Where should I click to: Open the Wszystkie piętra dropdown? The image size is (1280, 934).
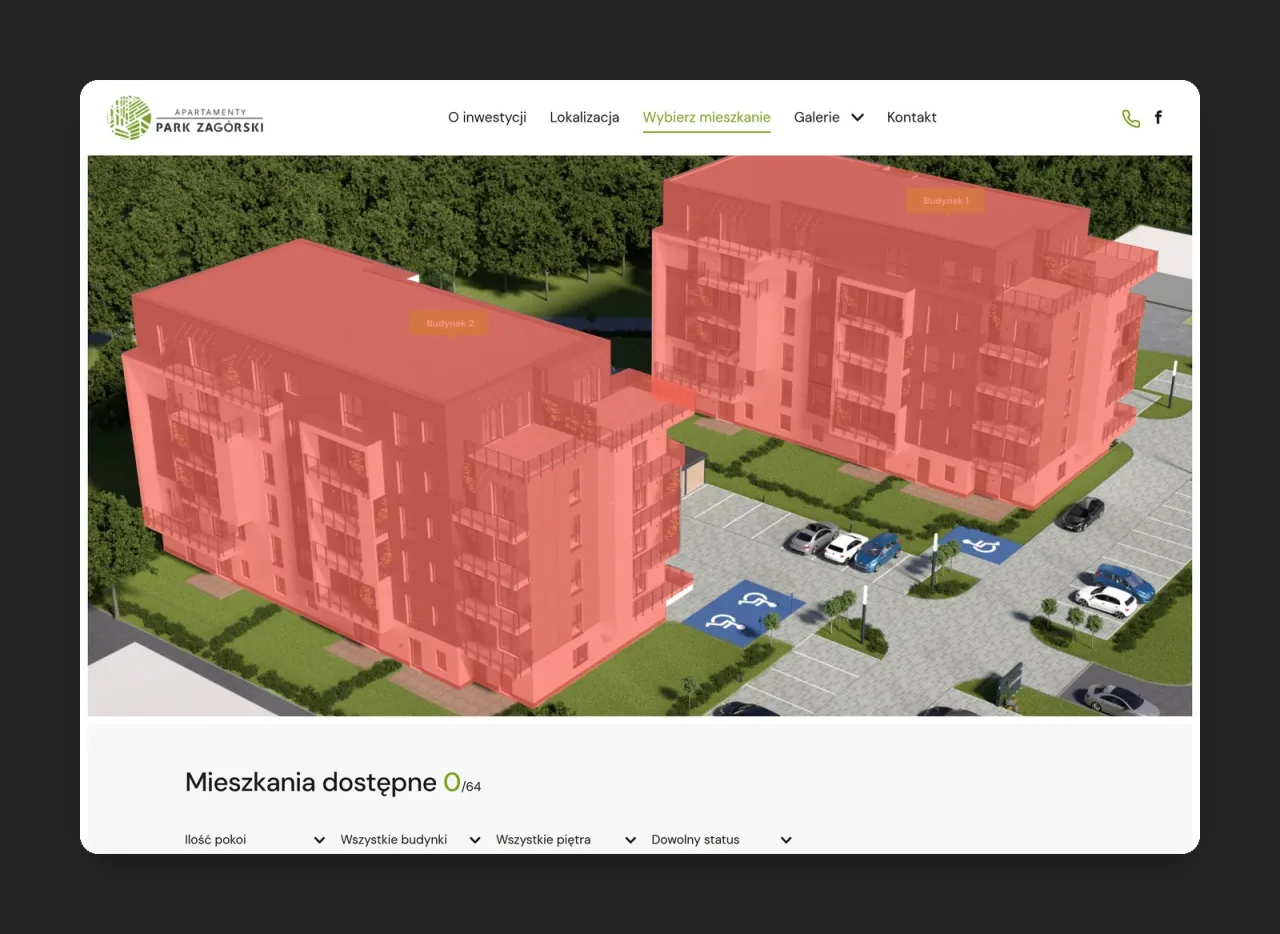566,840
